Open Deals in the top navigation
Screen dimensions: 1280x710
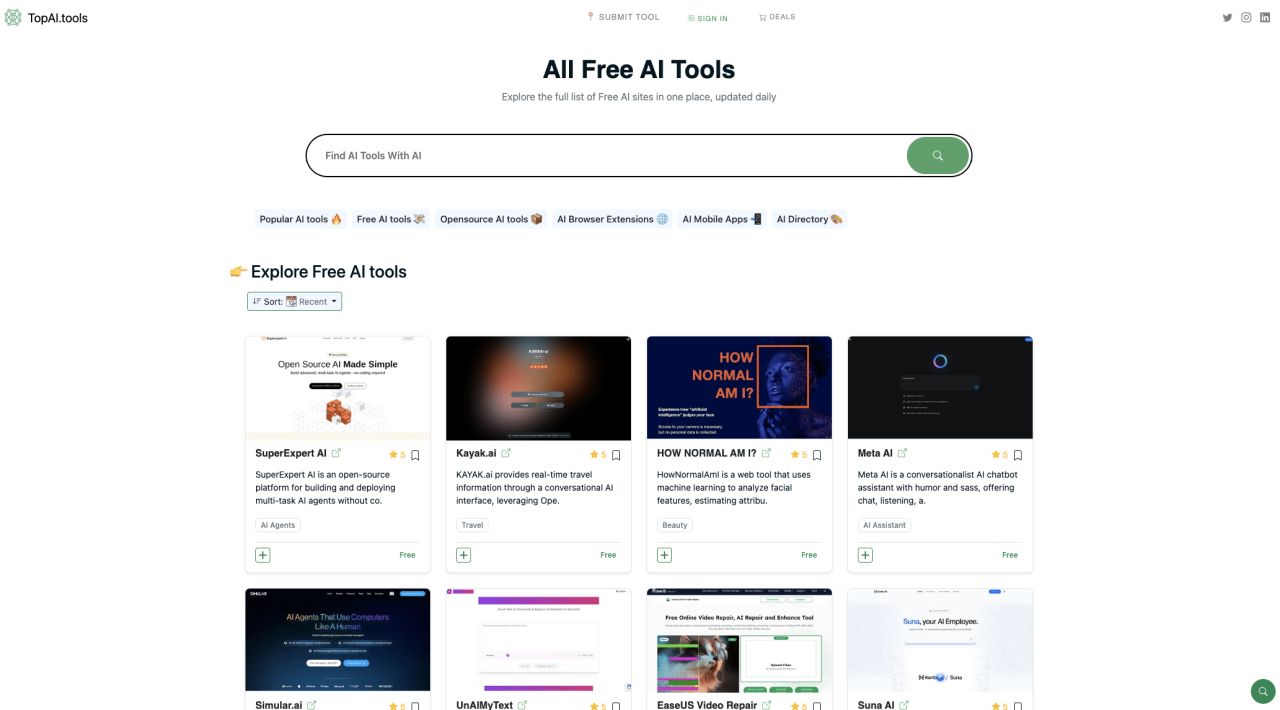[777, 17]
